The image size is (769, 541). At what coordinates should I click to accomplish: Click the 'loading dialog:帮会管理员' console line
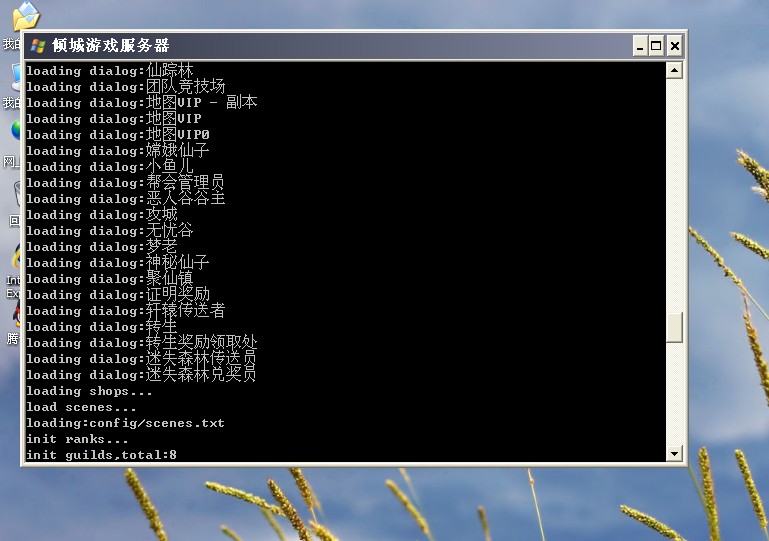click(125, 183)
